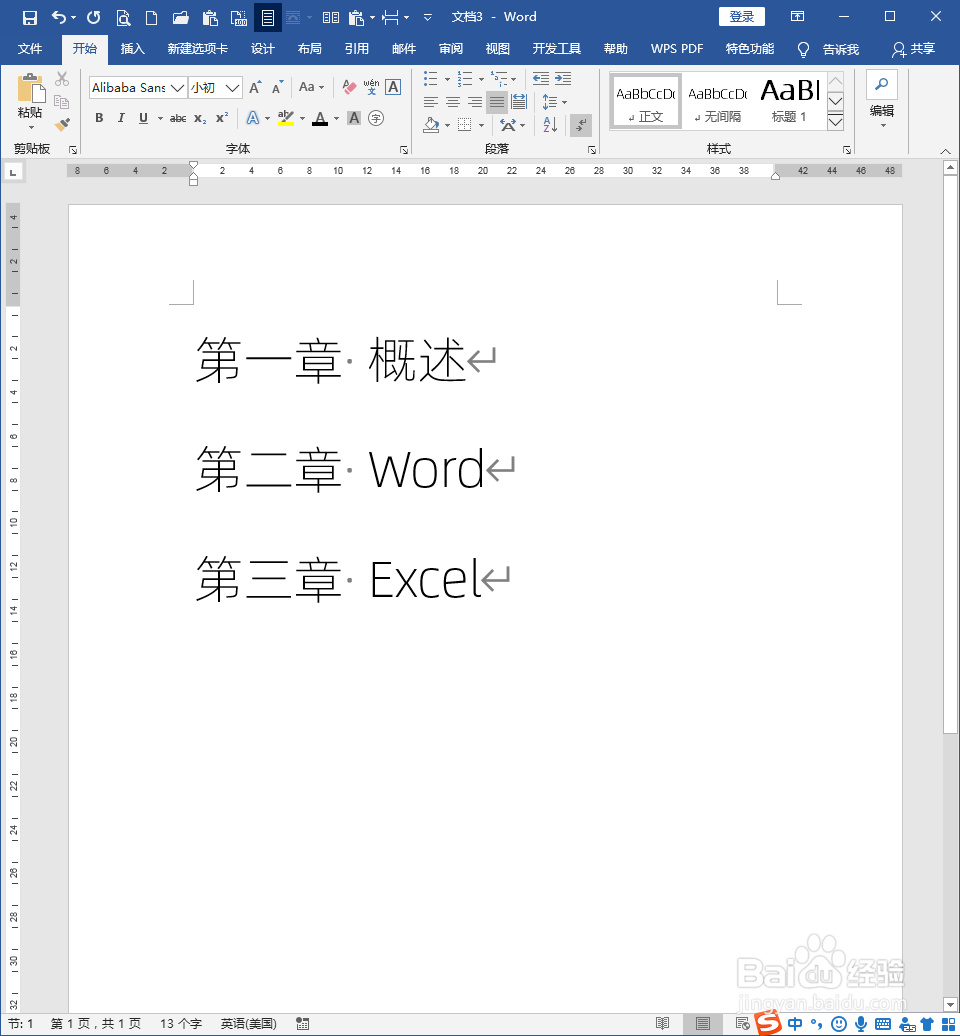960x1036 pixels.
Task: Switch to the 审阅 tab
Action: [451, 49]
